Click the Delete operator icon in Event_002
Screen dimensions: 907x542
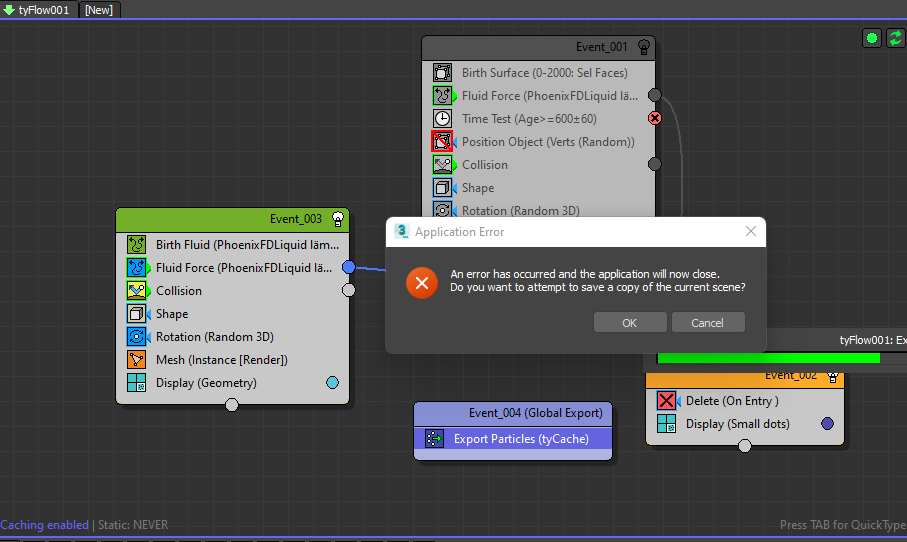[666, 400]
